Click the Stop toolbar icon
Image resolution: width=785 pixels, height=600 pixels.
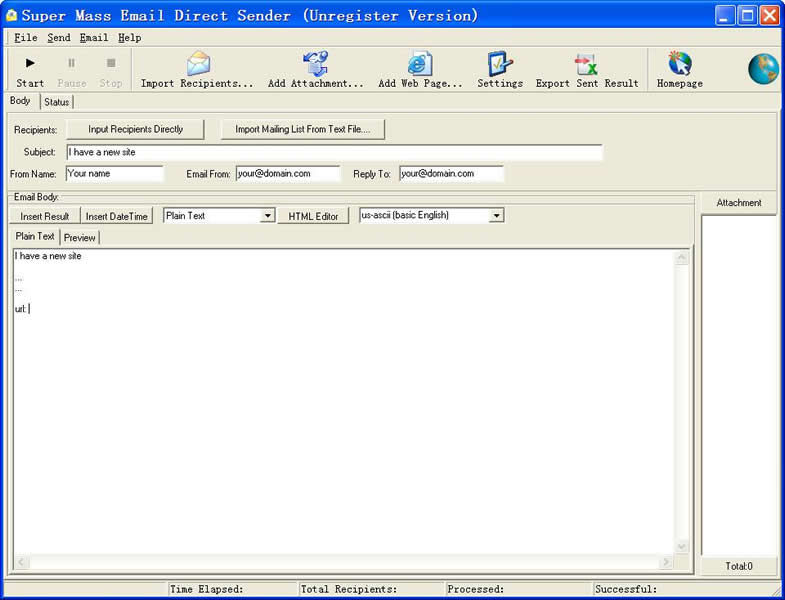tap(111, 63)
